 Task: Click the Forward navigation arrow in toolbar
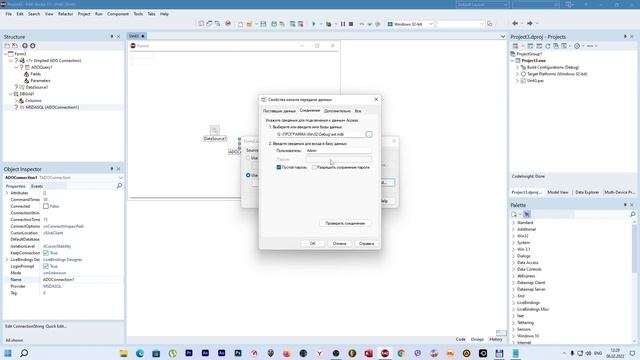(530, 24)
